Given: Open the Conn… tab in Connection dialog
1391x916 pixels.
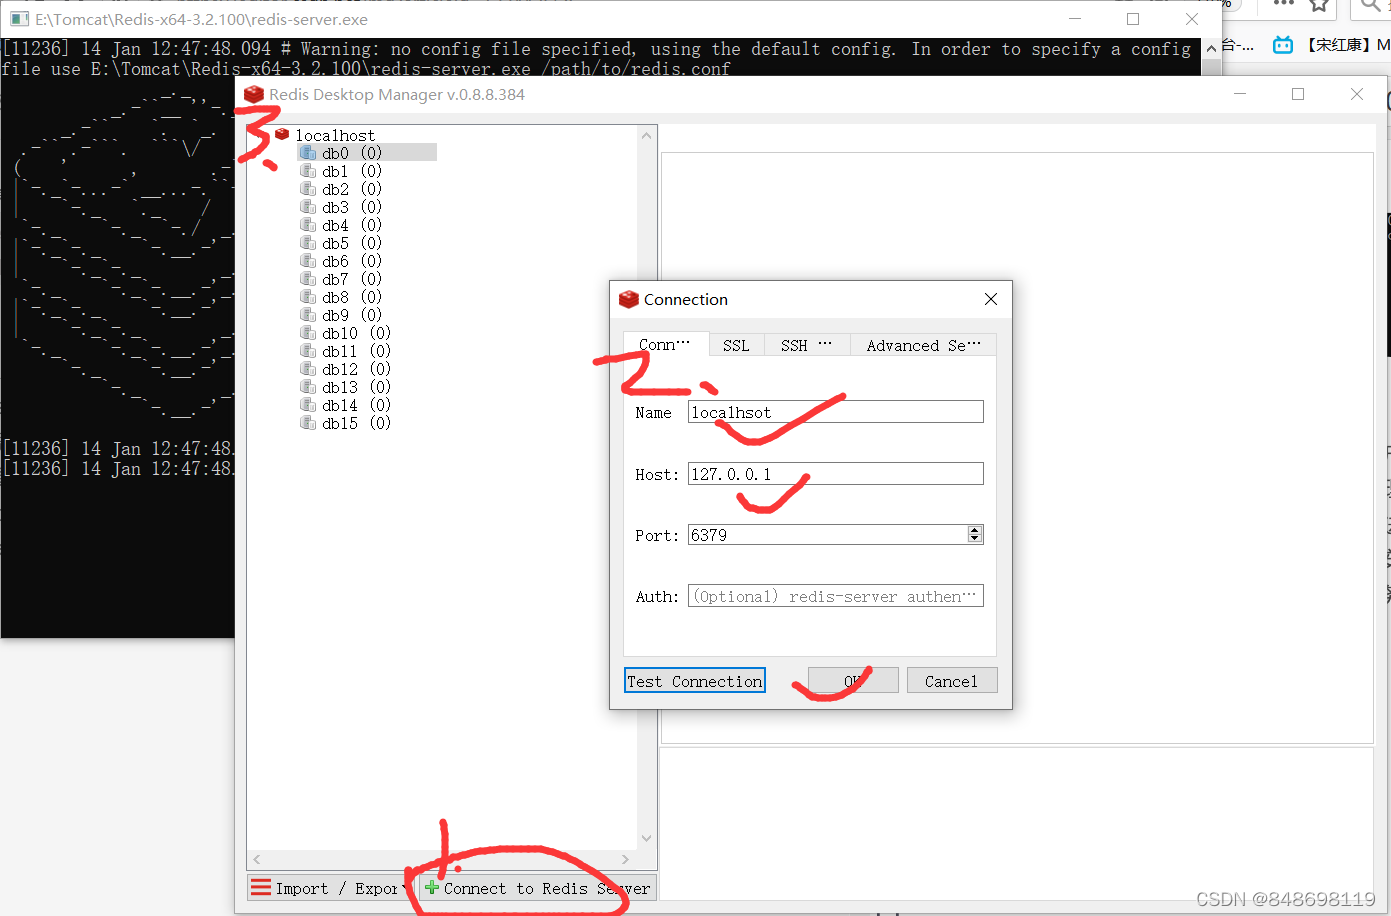Looking at the screenshot, I should tap(665, 345).
